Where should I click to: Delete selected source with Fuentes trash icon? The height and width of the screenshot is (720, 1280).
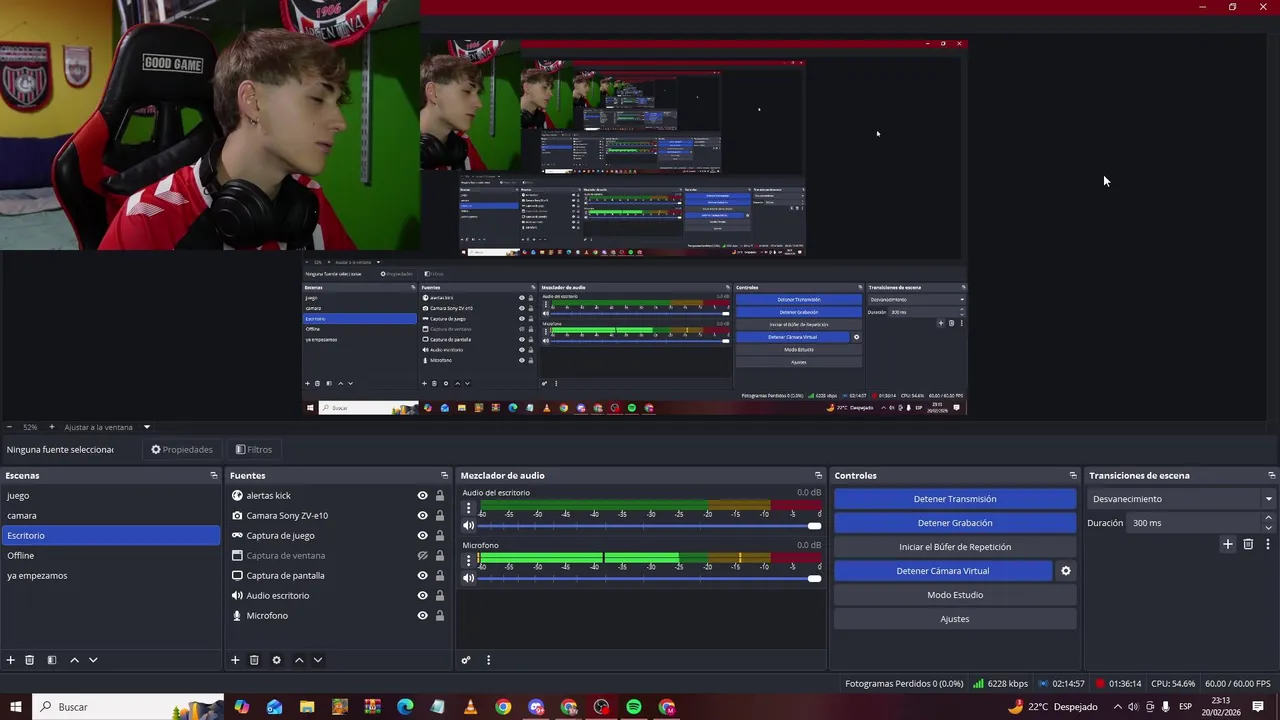(254, 660)
